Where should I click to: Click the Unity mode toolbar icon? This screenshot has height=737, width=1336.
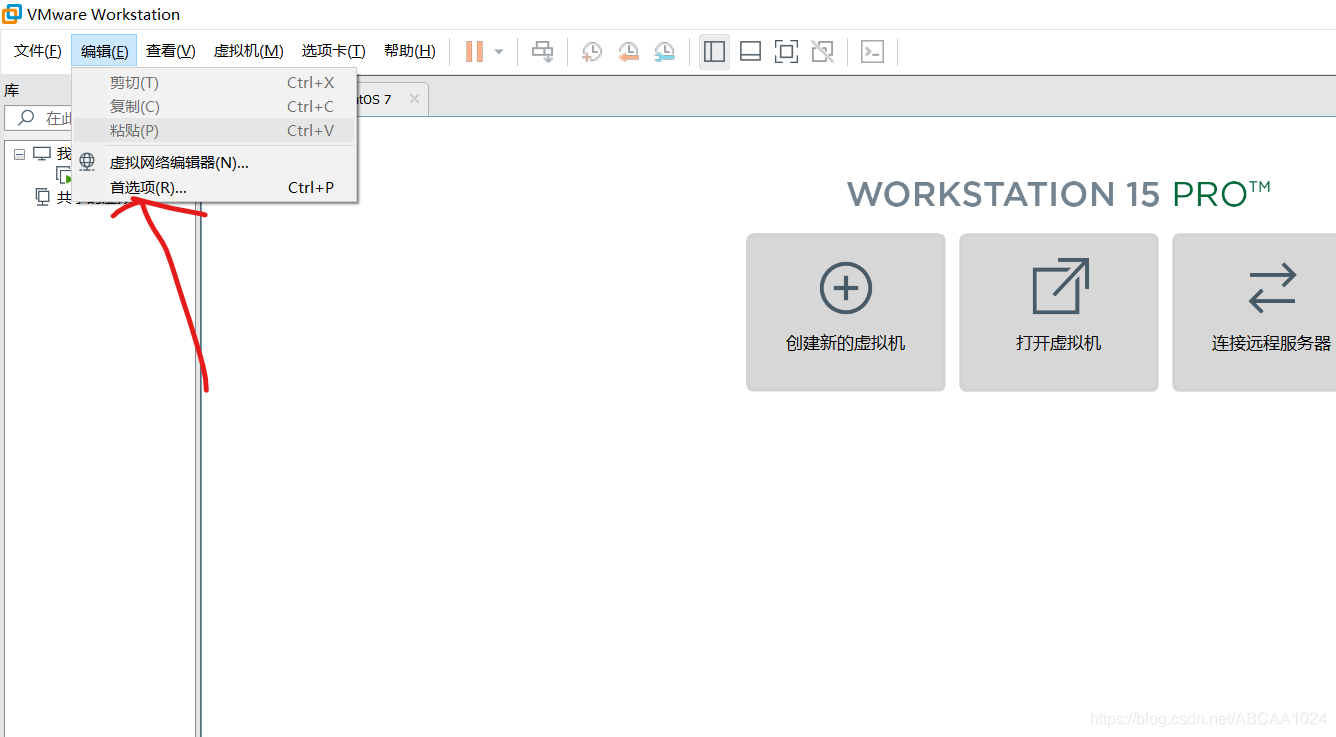click(822, 51)
